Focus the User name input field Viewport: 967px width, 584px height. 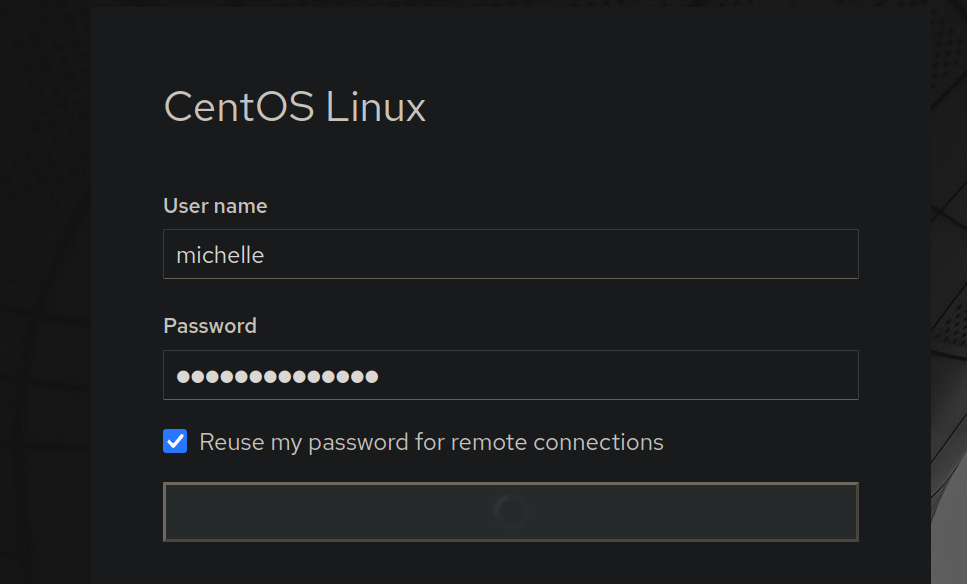coord(510,254)
